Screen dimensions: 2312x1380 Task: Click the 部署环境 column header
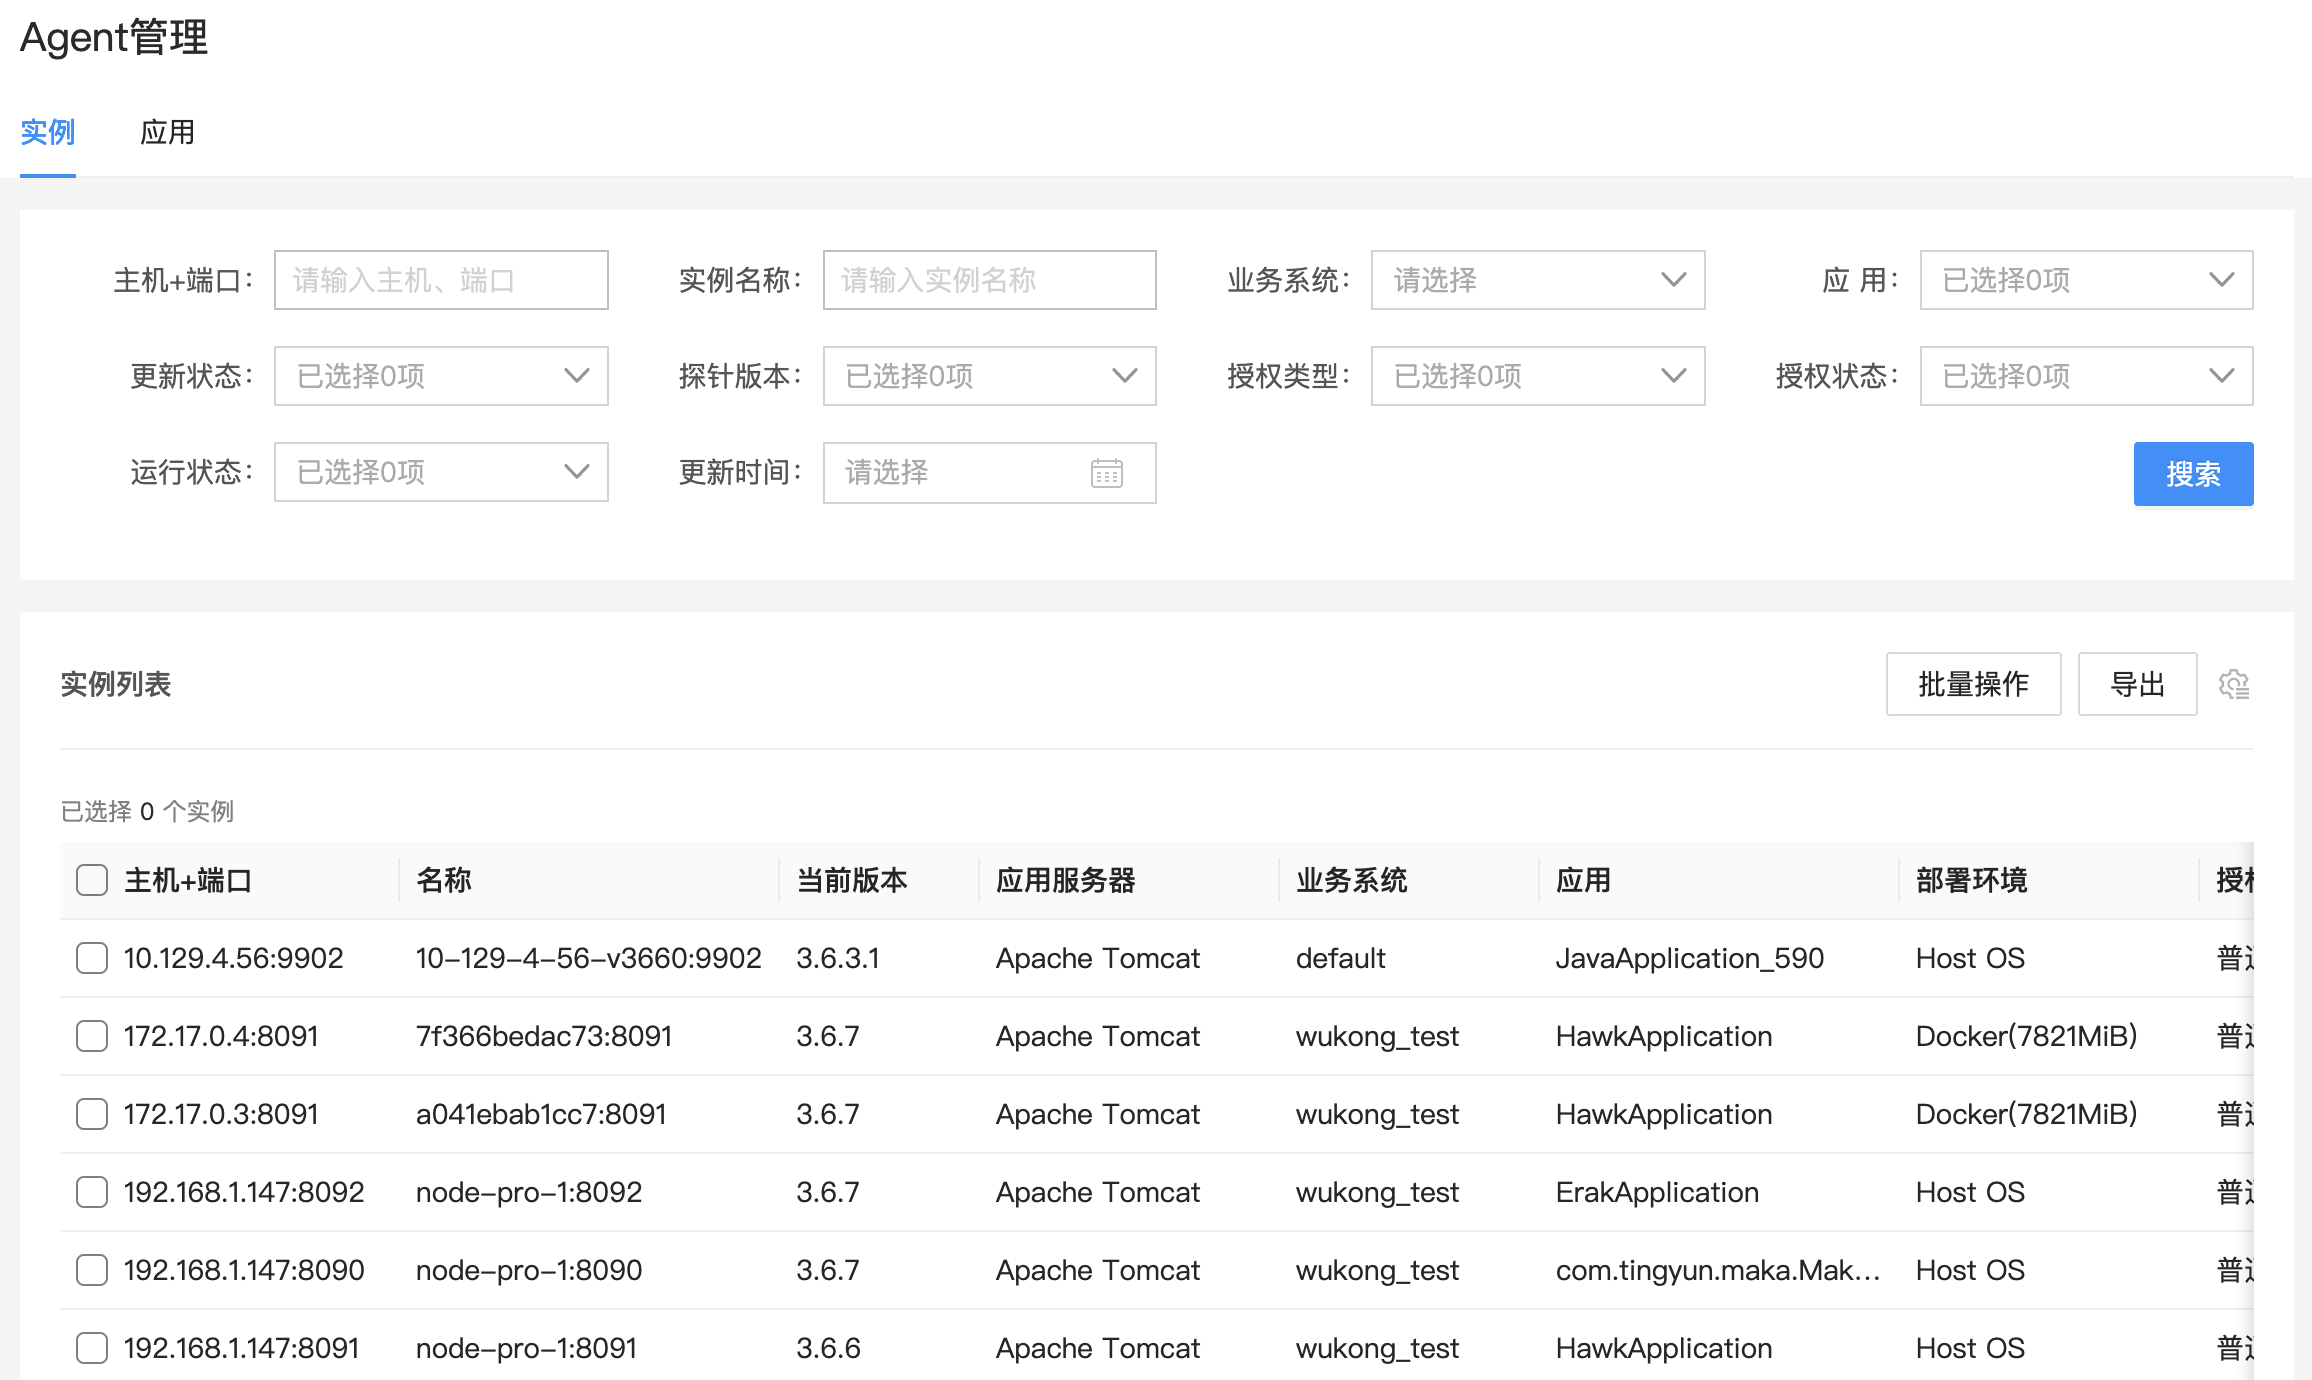[1972, 880]
